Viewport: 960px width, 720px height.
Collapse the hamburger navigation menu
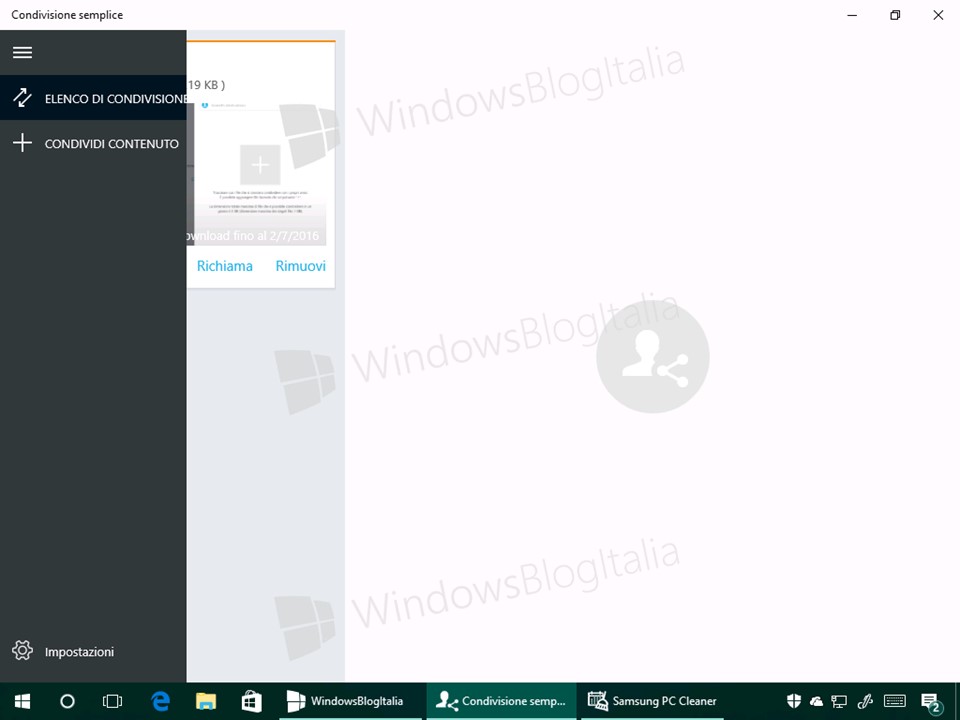[23, 52]
